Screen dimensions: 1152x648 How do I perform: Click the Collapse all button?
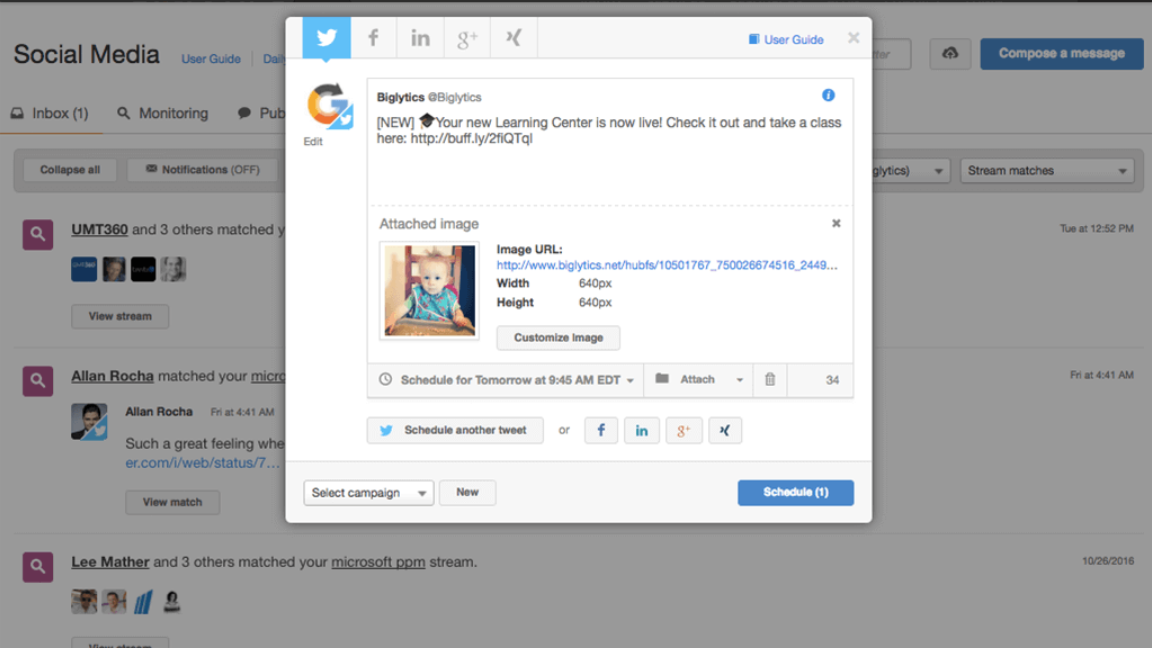click(70, 170)
